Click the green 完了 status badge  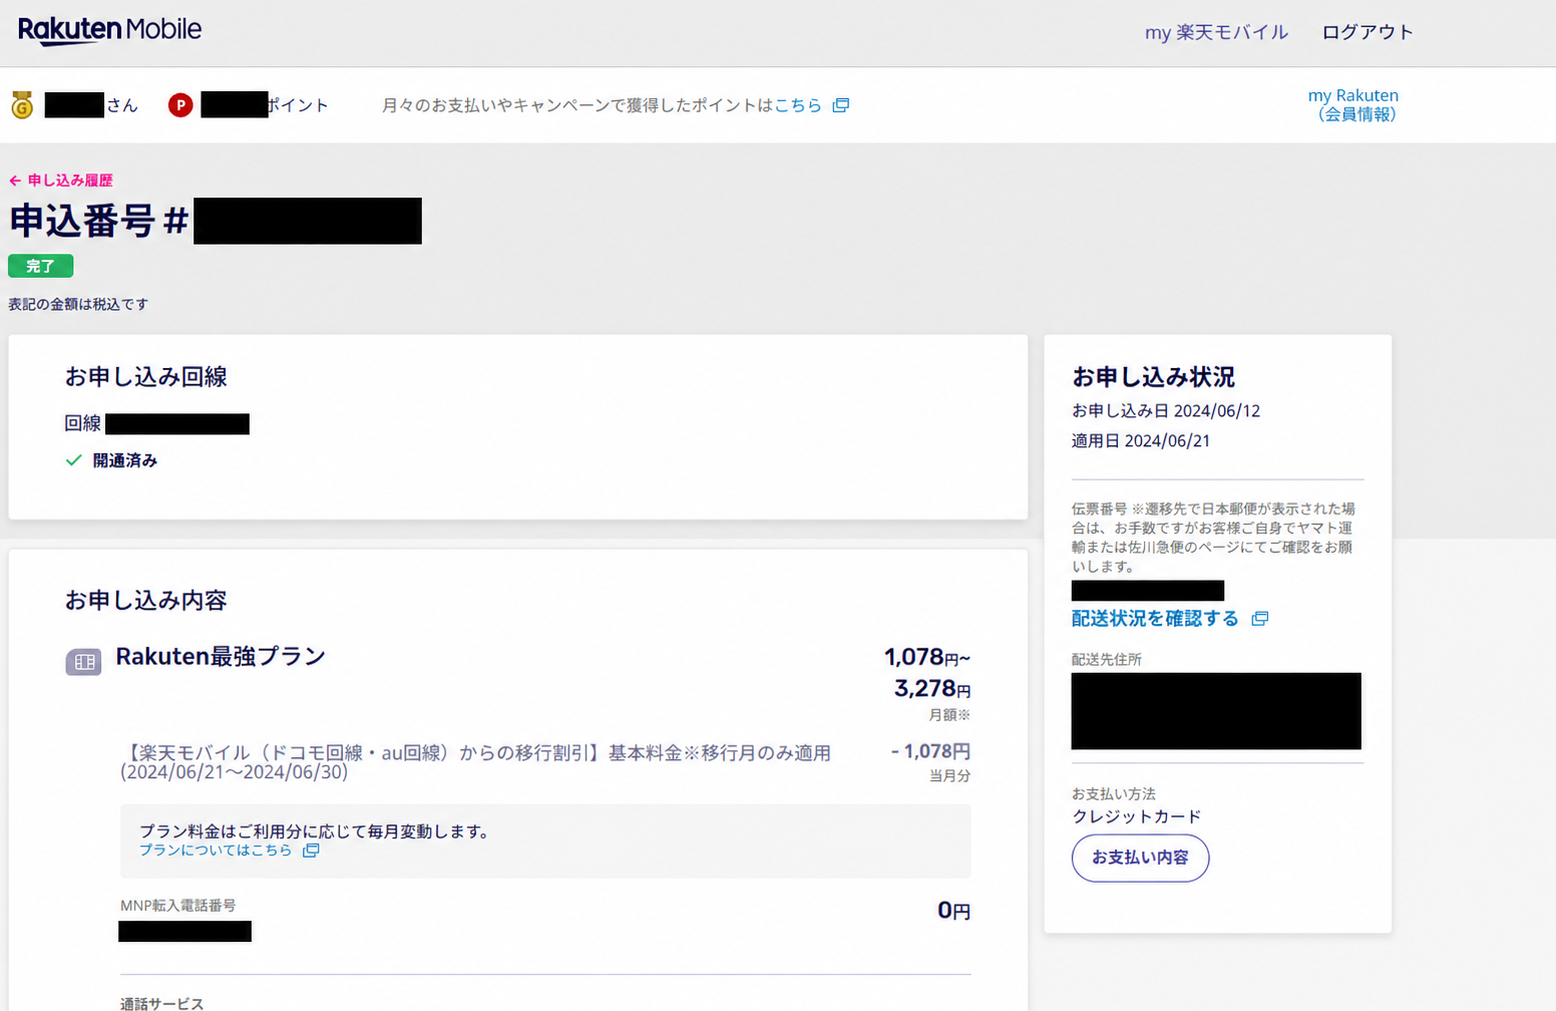[x=41, y=266]
